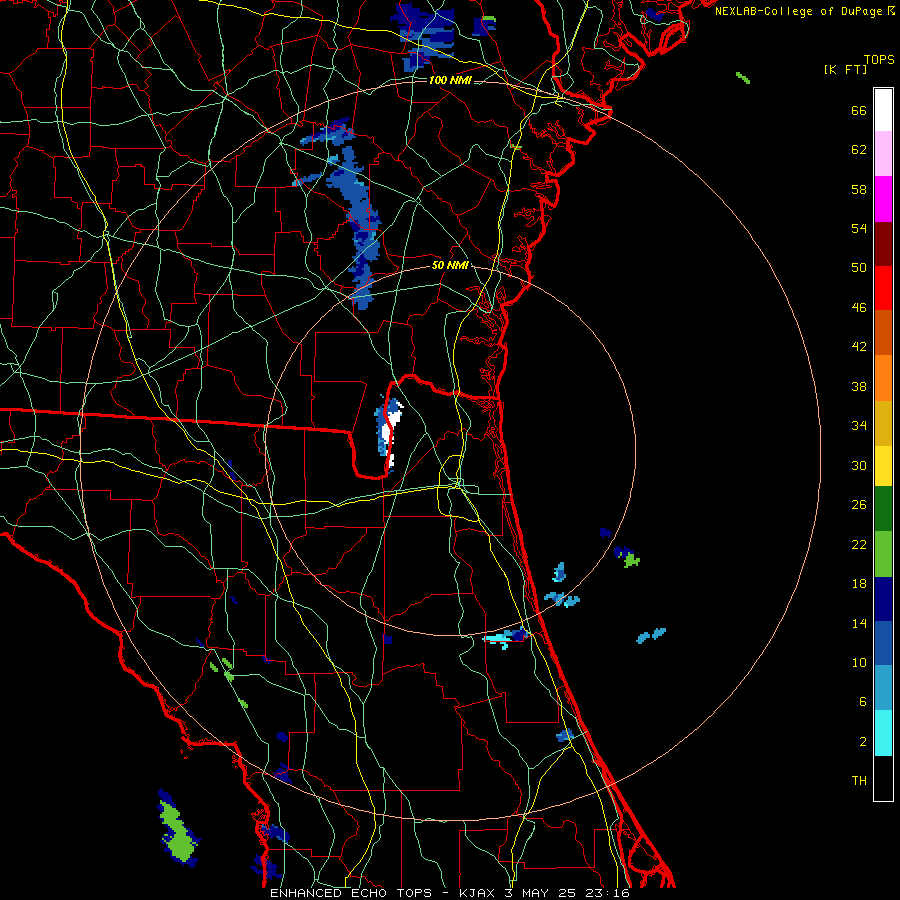Click the '6' legend value
Image resolution: width=900 pixels, height=900 pixels.
pos(863,702)
